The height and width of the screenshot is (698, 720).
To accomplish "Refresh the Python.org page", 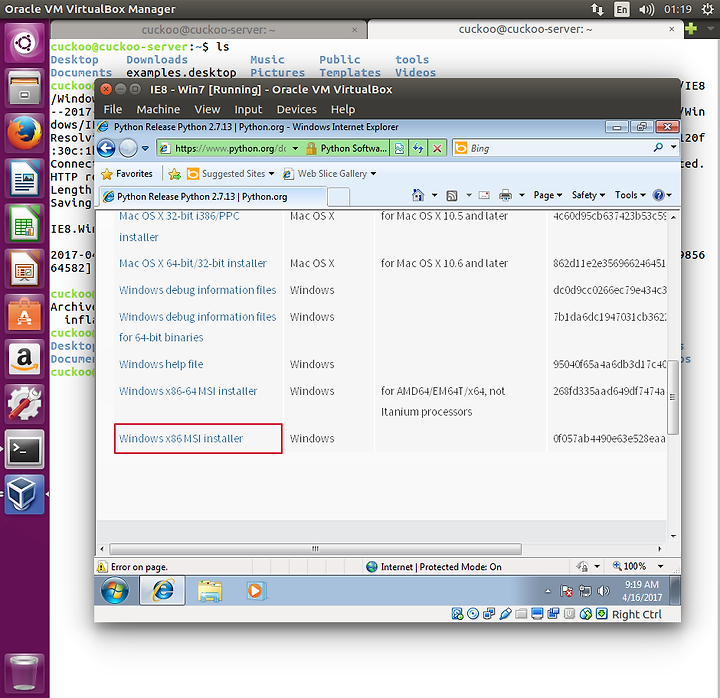I will click(418, 148).
